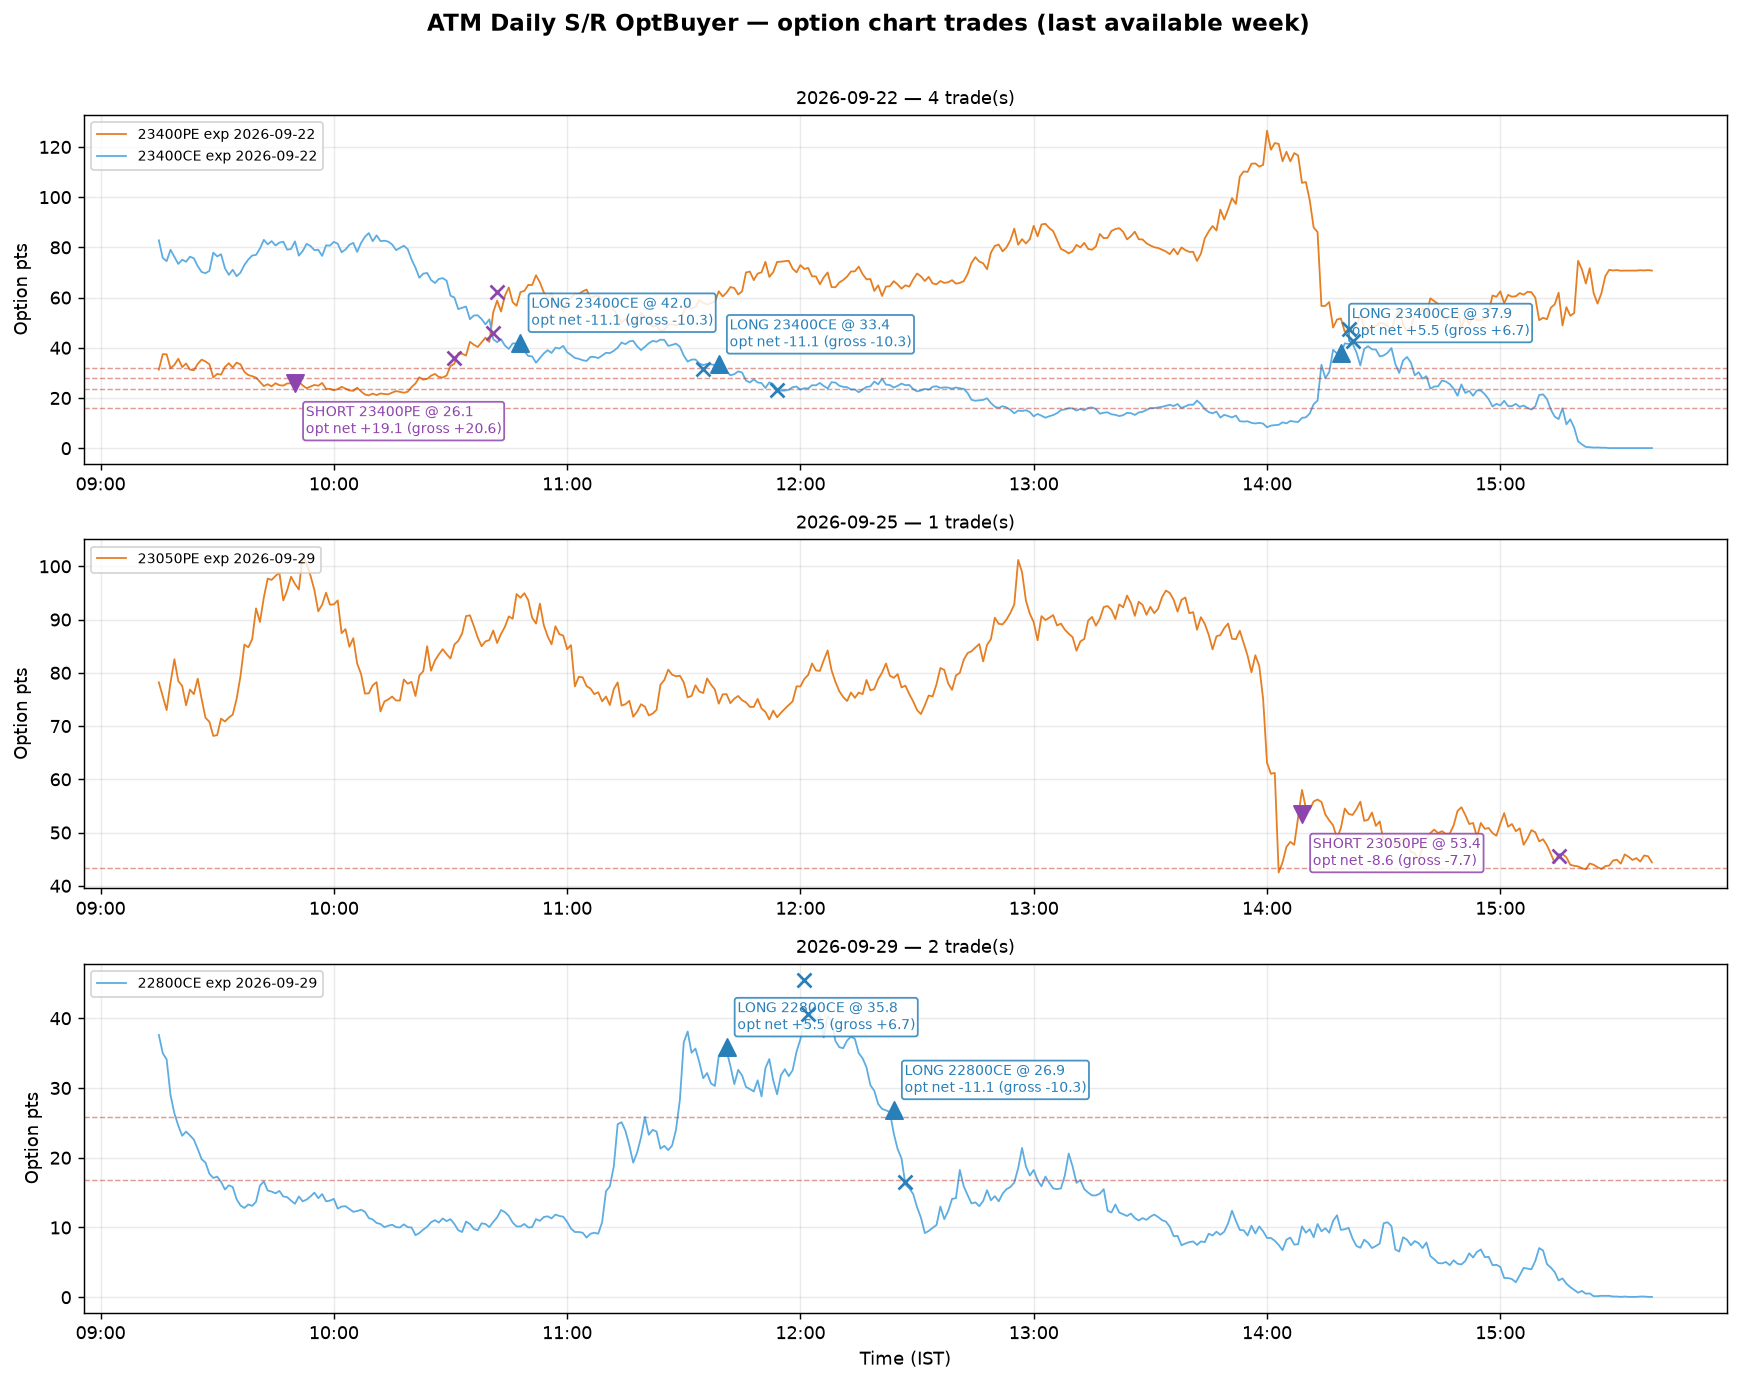1739x1382 pixels.
Task: Select the 'LONG 23400CE @ 42.0' annotation box
Action: tap(622, 312)
